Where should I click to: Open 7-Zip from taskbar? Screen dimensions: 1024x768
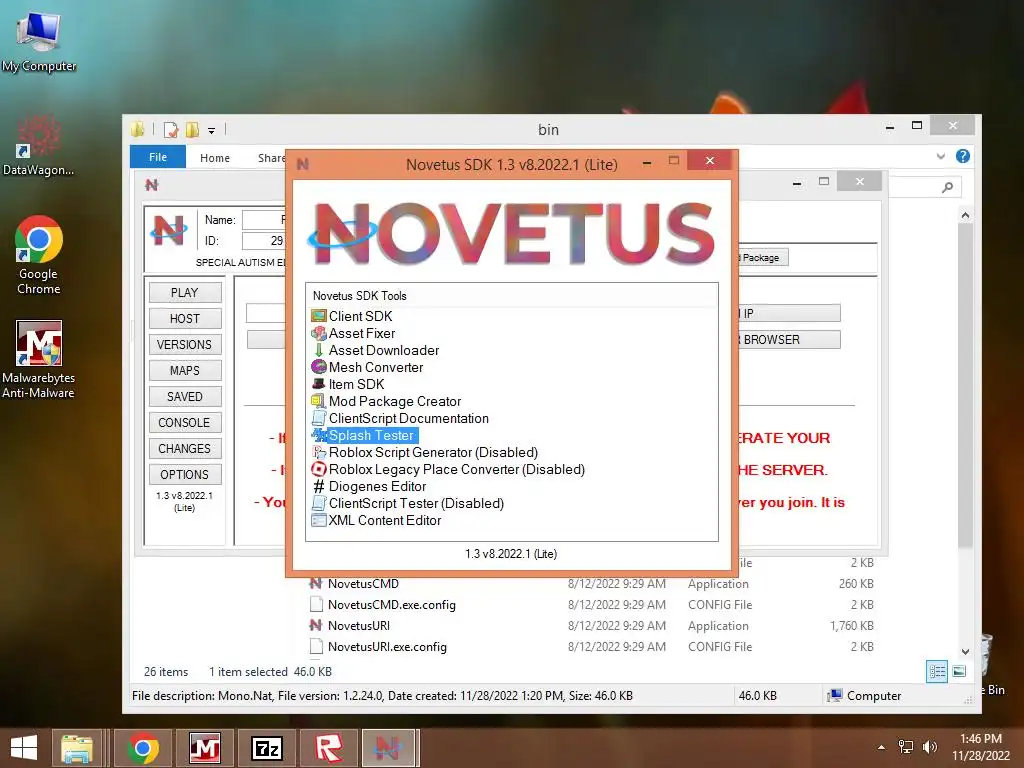click(x=266, y=748)
